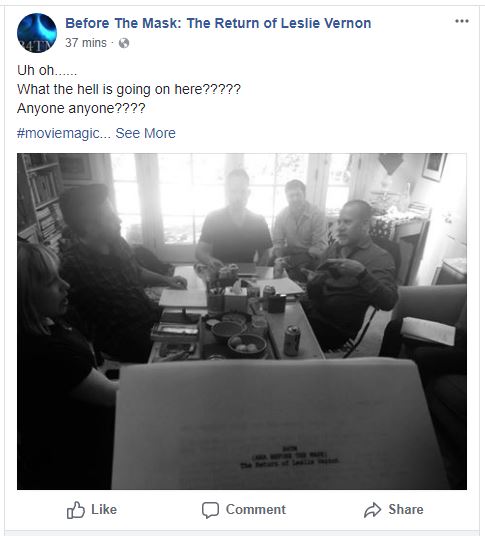Click the script title page in photo

(279, 424)
